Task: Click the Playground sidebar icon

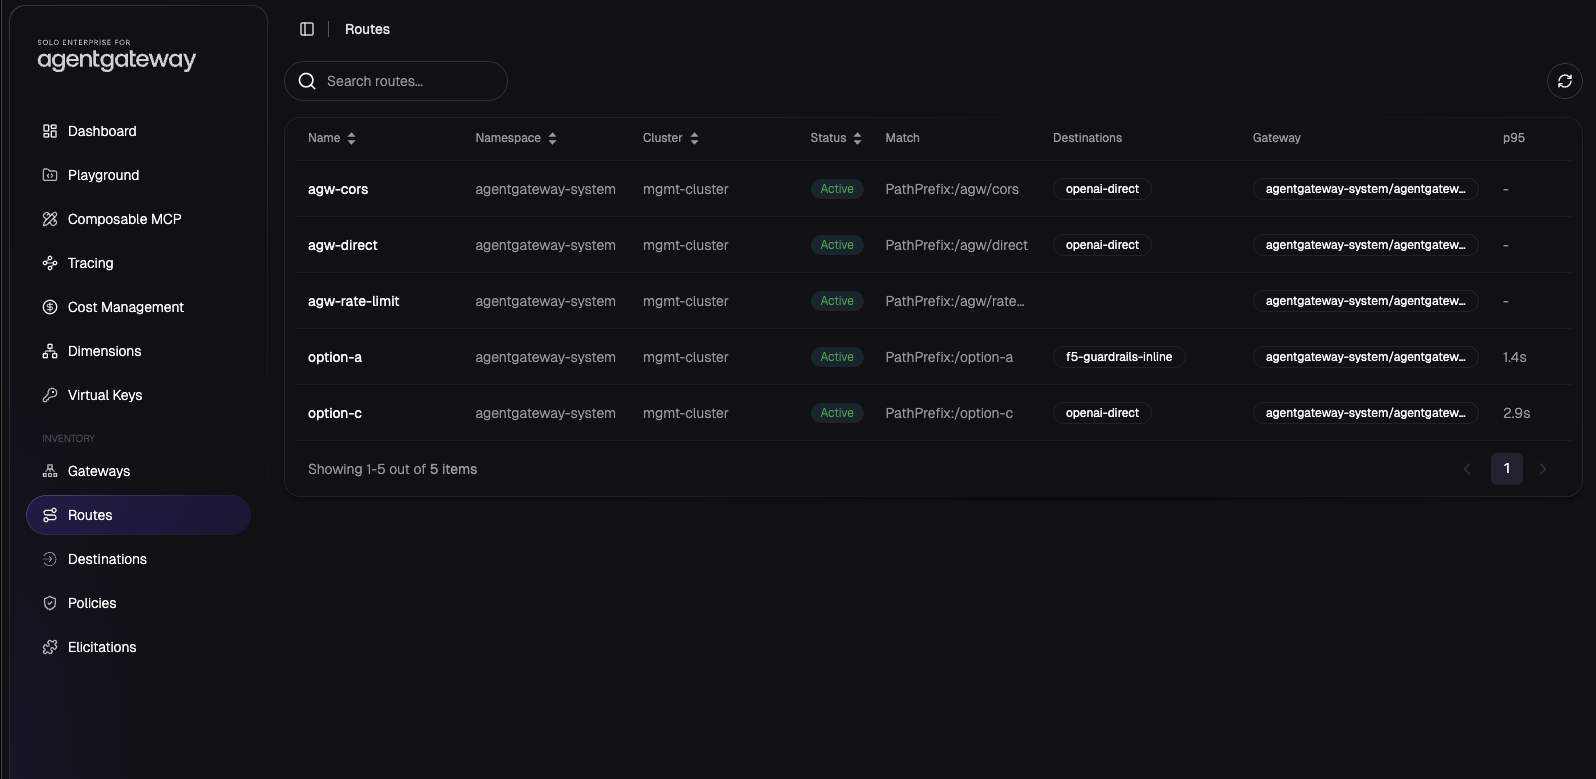Action: coord(50,175)
